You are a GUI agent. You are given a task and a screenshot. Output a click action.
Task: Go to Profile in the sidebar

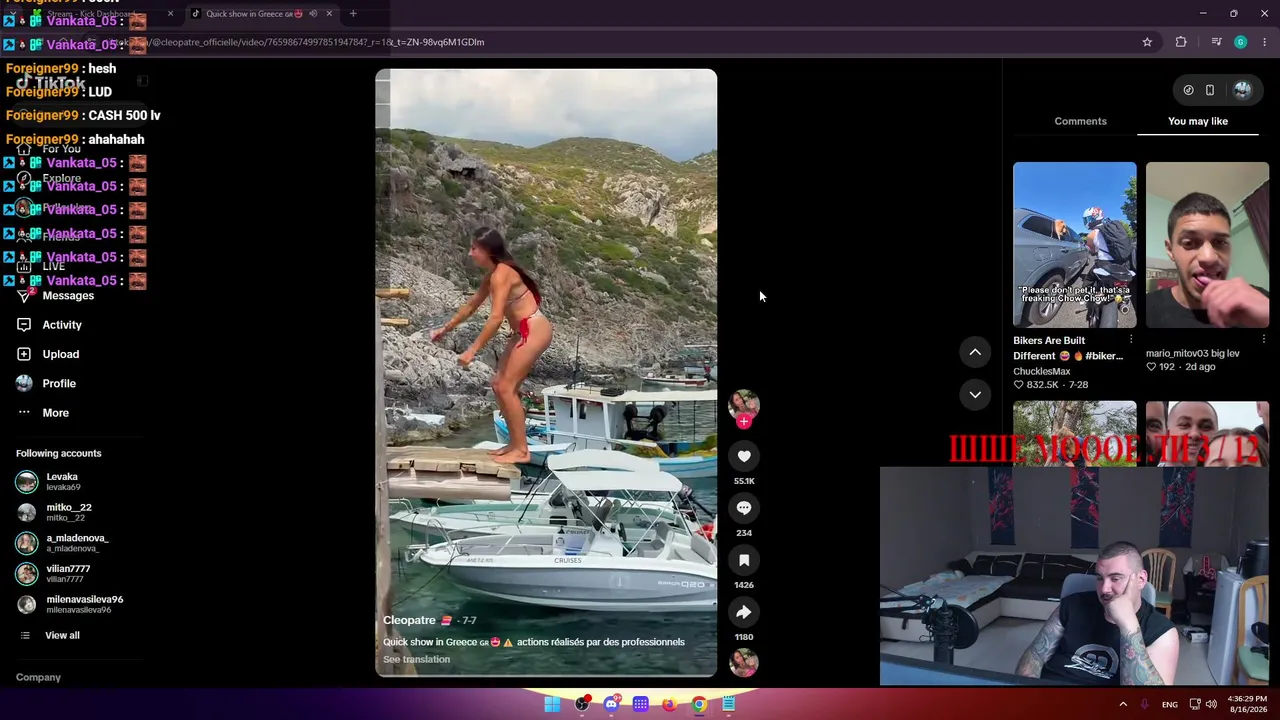click(x=59, y=383)
